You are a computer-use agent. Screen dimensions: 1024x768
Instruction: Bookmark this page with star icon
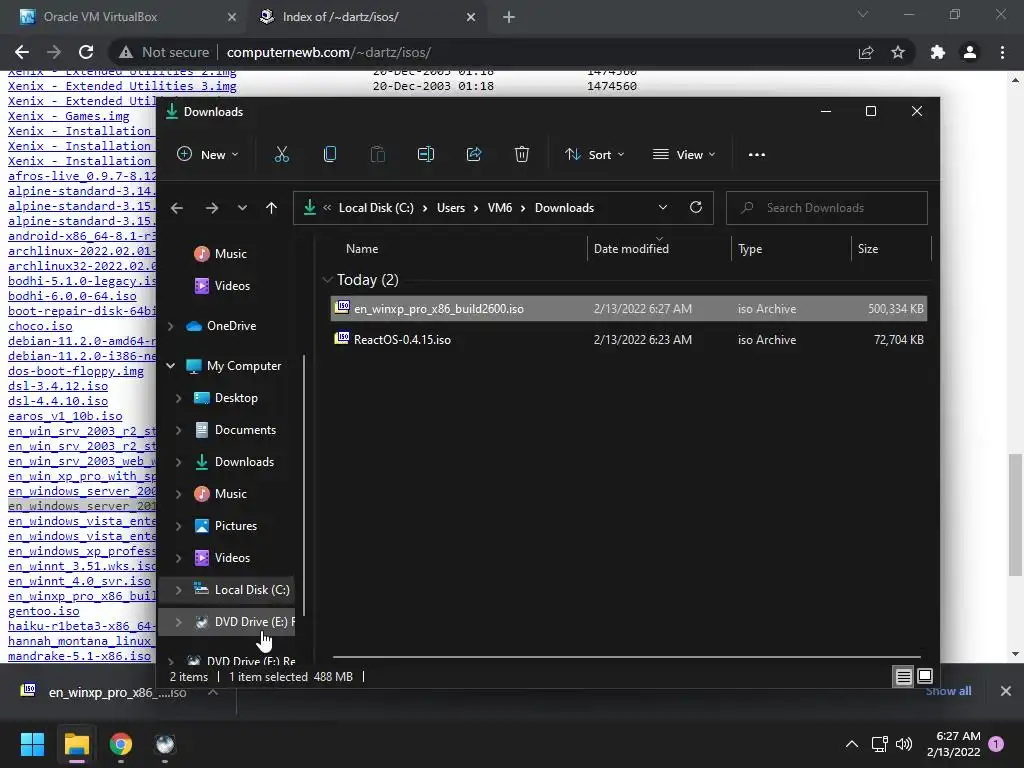[898, 52]
